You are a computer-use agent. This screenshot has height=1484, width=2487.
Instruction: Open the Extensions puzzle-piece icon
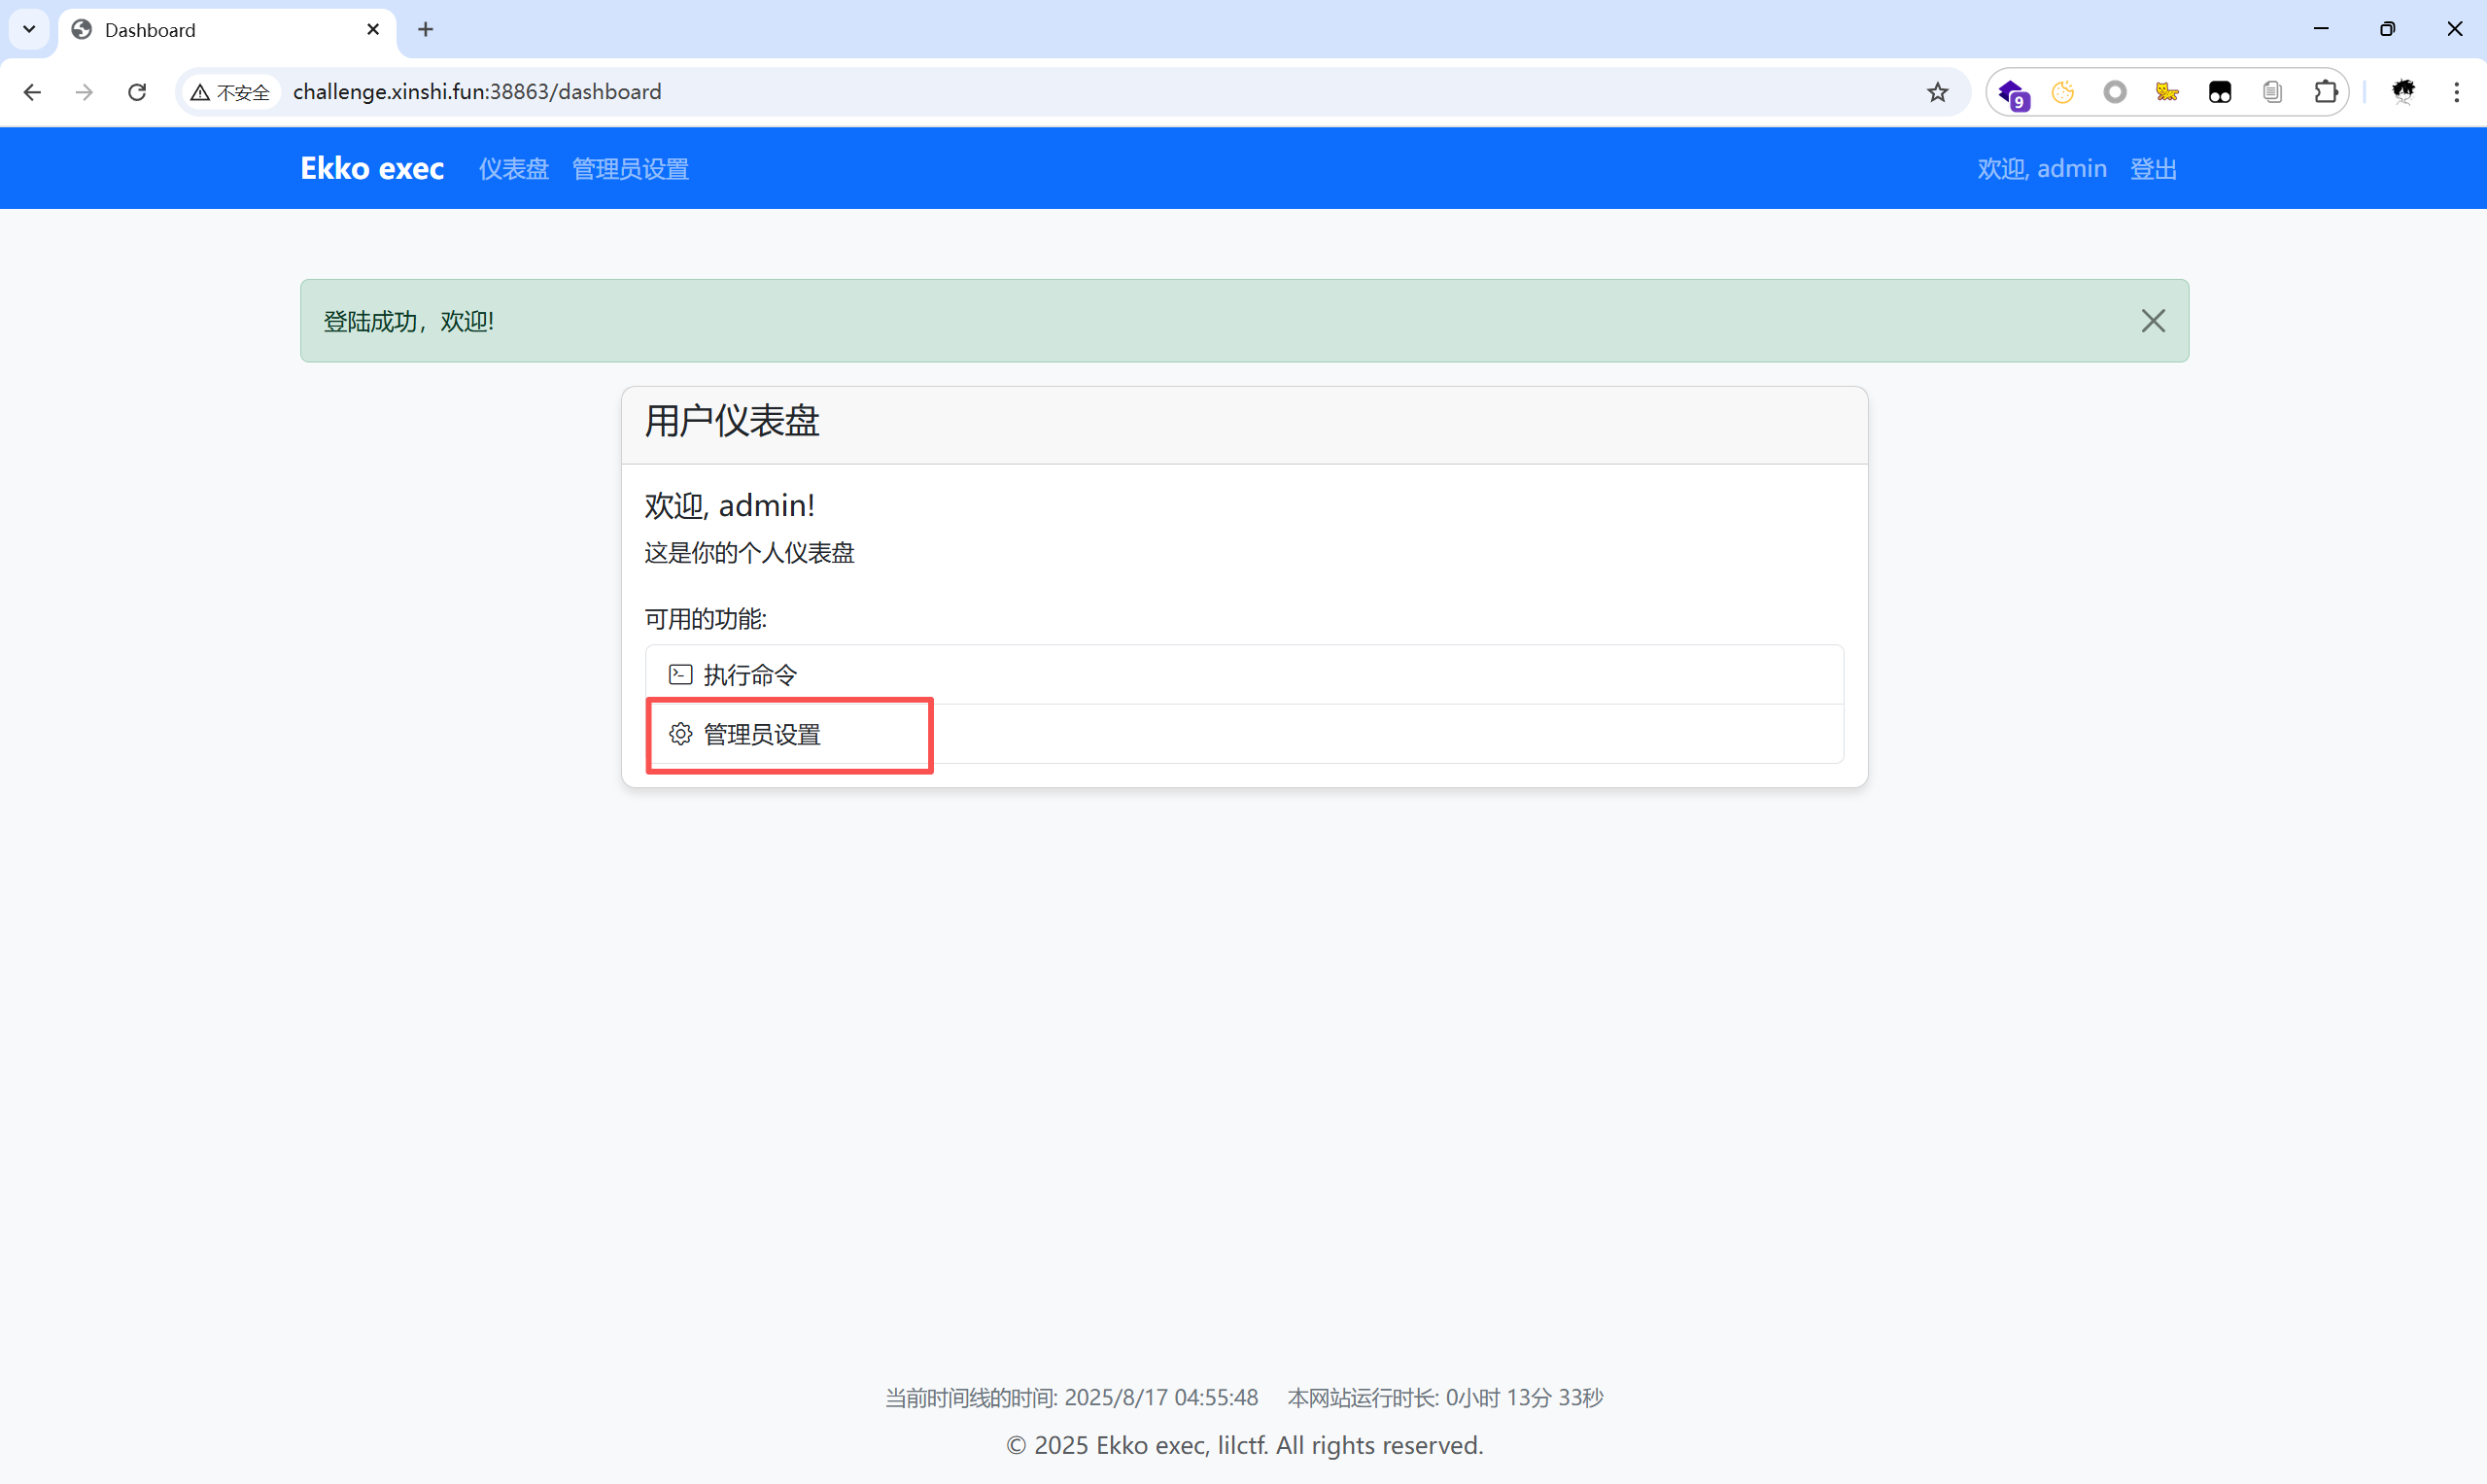click(x=2325, y=92)
